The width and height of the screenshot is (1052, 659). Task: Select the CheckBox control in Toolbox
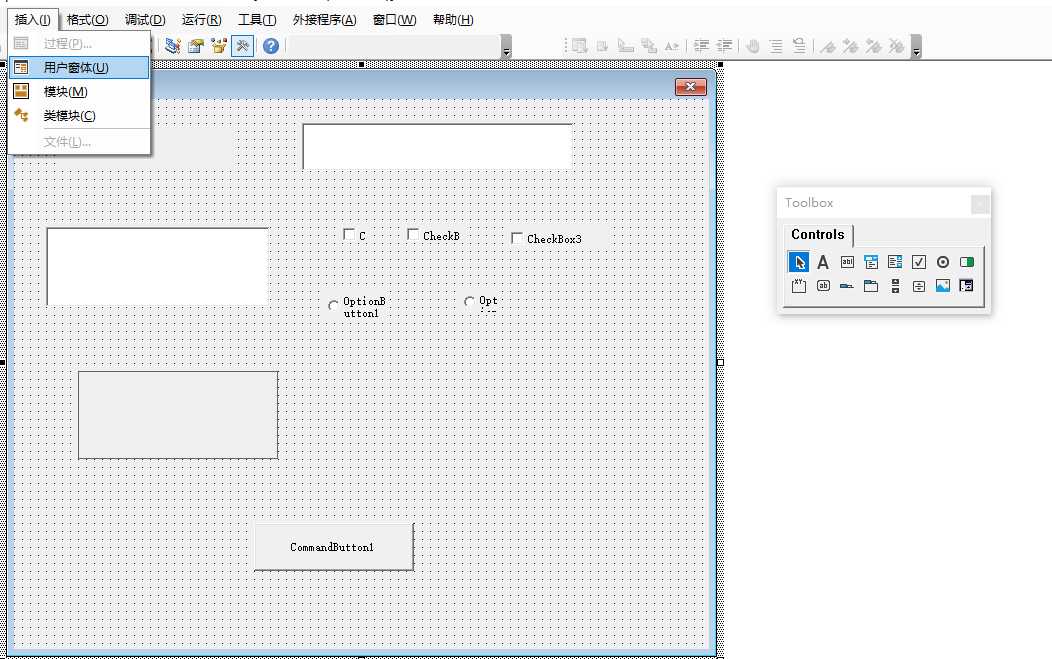(918, 262)
